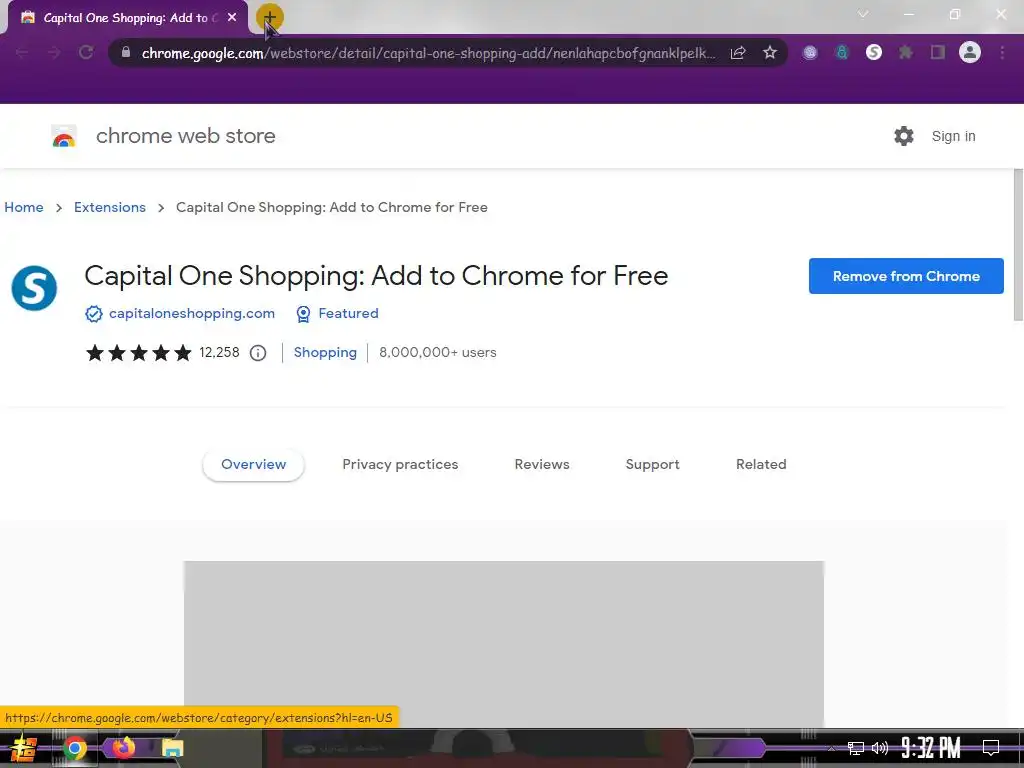Launch Firefox from the taskbar
1024x768 pixels.
(x=123, y=747)
